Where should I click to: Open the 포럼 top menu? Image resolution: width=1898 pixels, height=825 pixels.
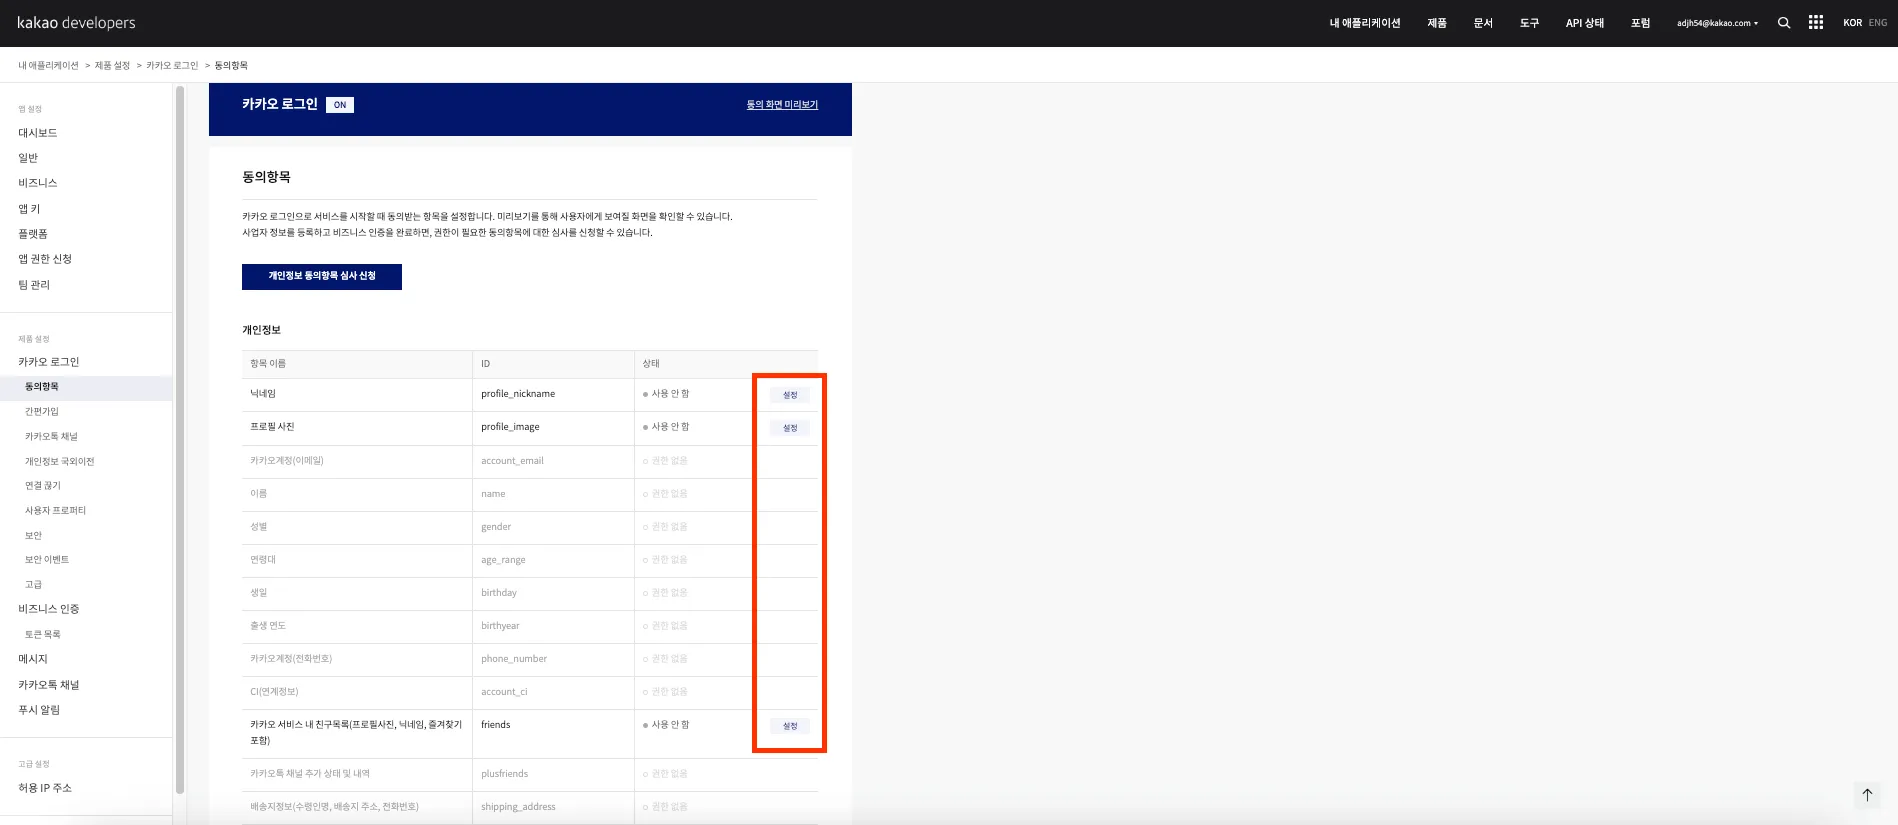1640,23
